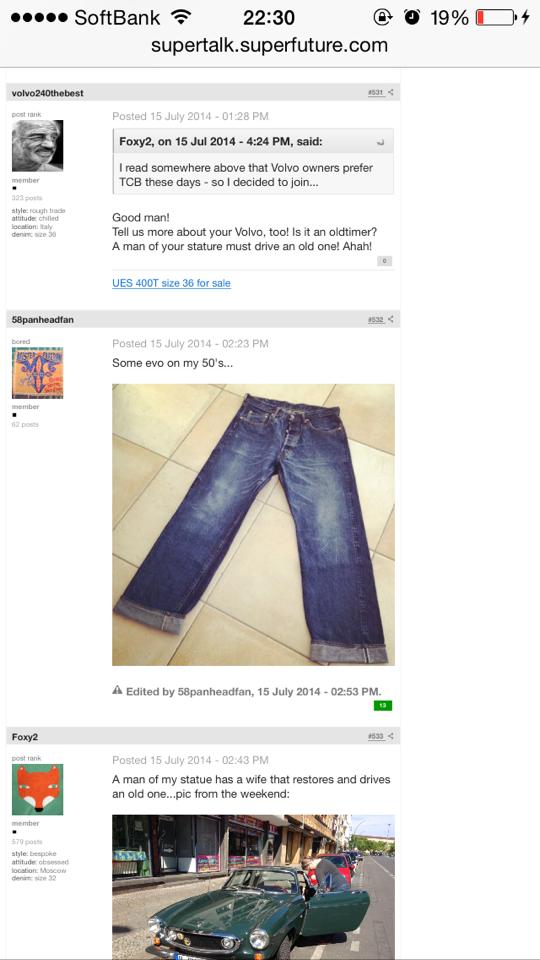Open 58panheadfan's avatar image
This screenshot has height=960, width=540.
[37, 373]
